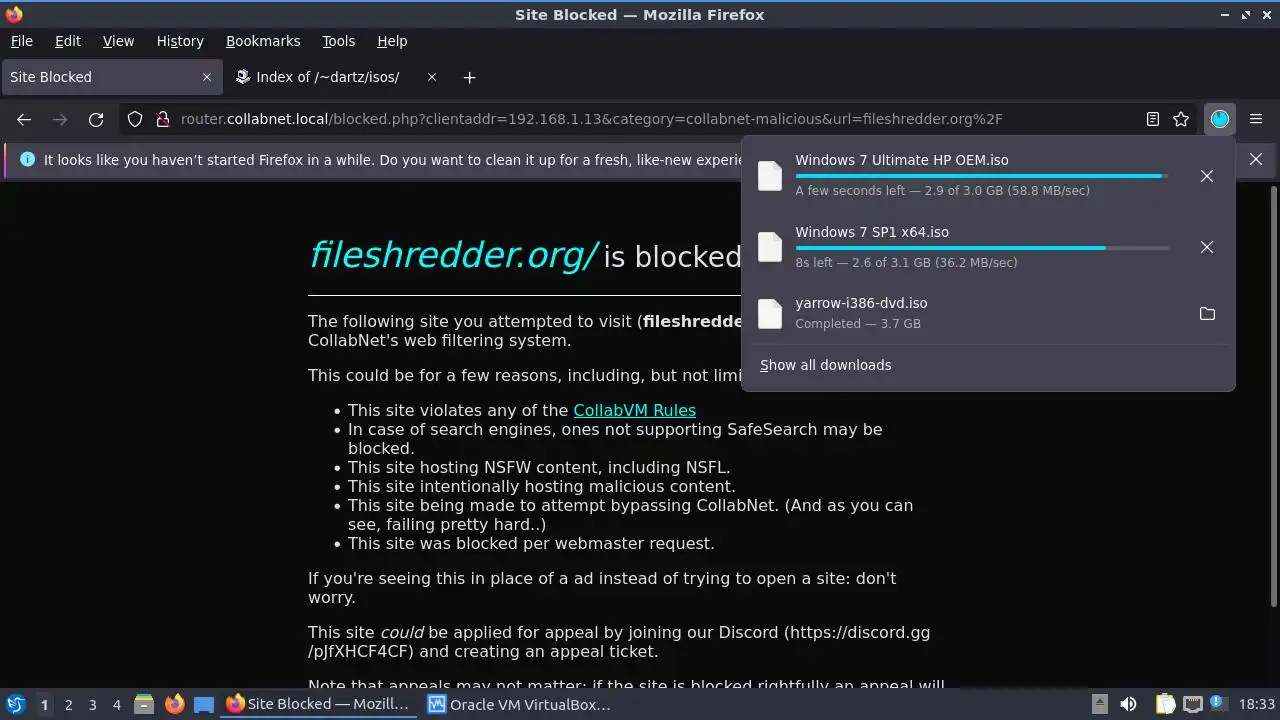
Task: Show desktop via blue taskbar icon
Action: tap(204, 704)
